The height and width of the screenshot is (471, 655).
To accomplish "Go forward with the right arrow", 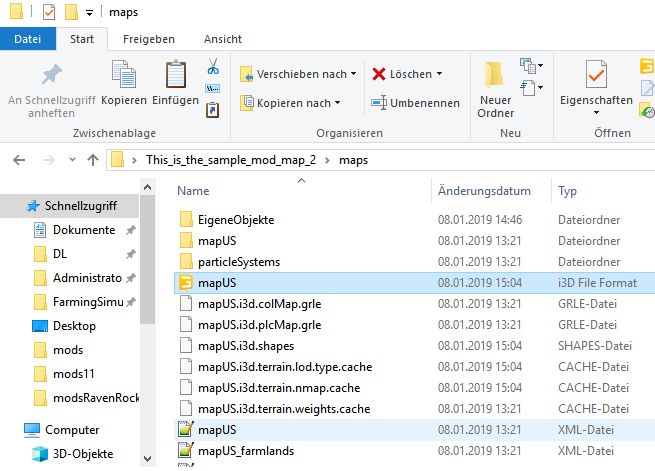I will click(x=48, y=160).
